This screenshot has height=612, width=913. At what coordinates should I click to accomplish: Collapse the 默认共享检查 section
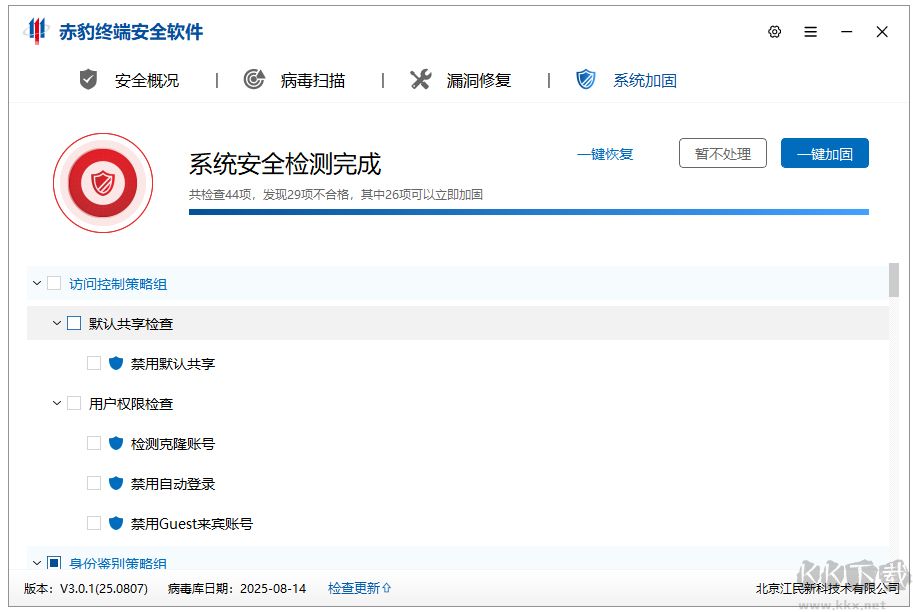point(57,323)
